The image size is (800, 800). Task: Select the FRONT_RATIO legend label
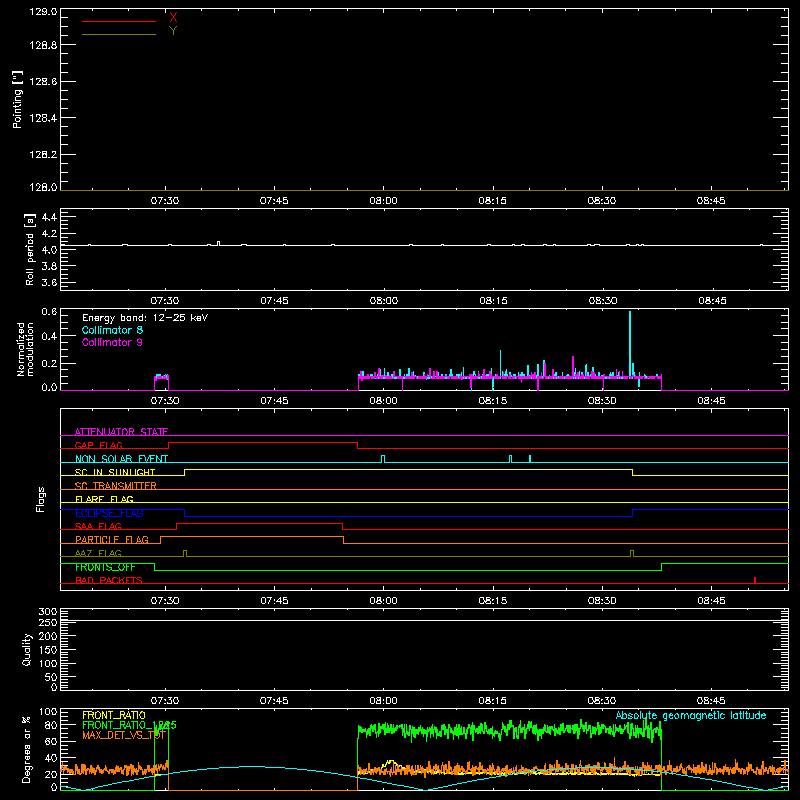tap(114, 715)
